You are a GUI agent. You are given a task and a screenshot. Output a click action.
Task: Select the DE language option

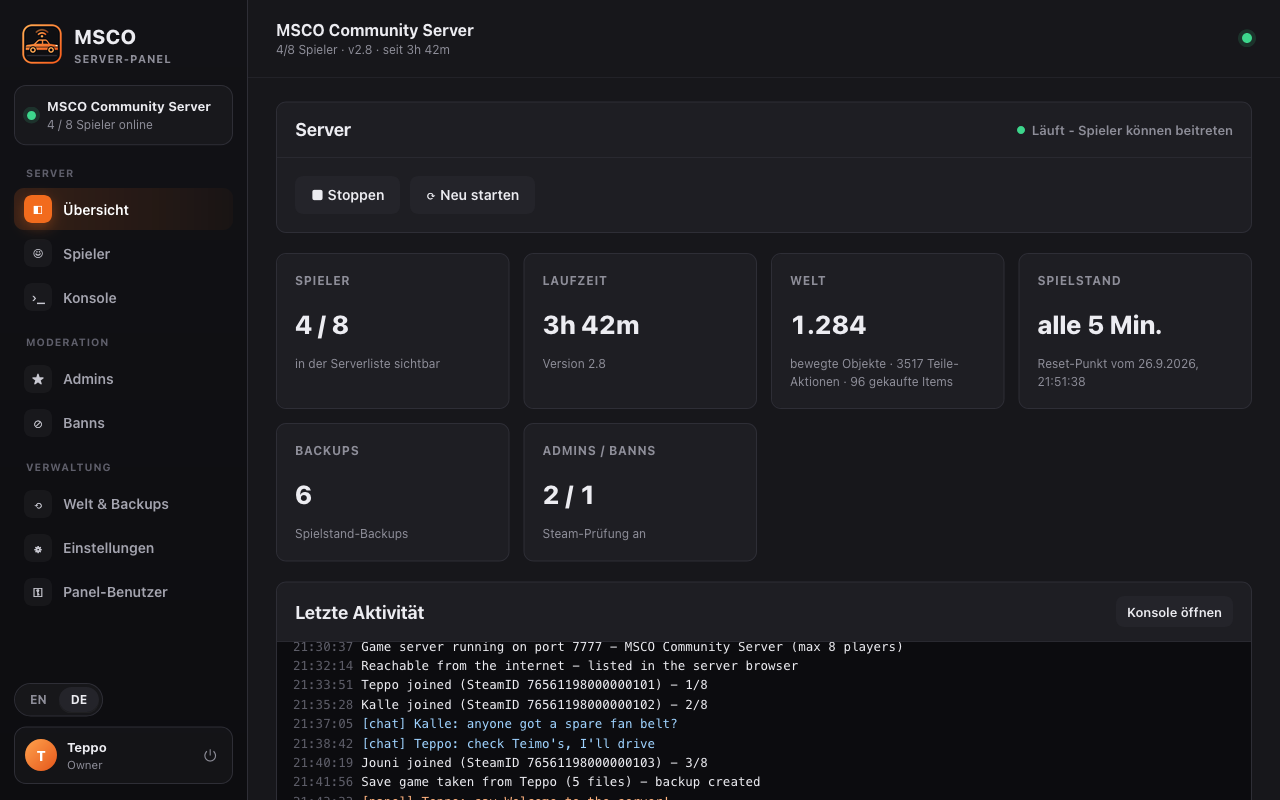tap(79, 700)
